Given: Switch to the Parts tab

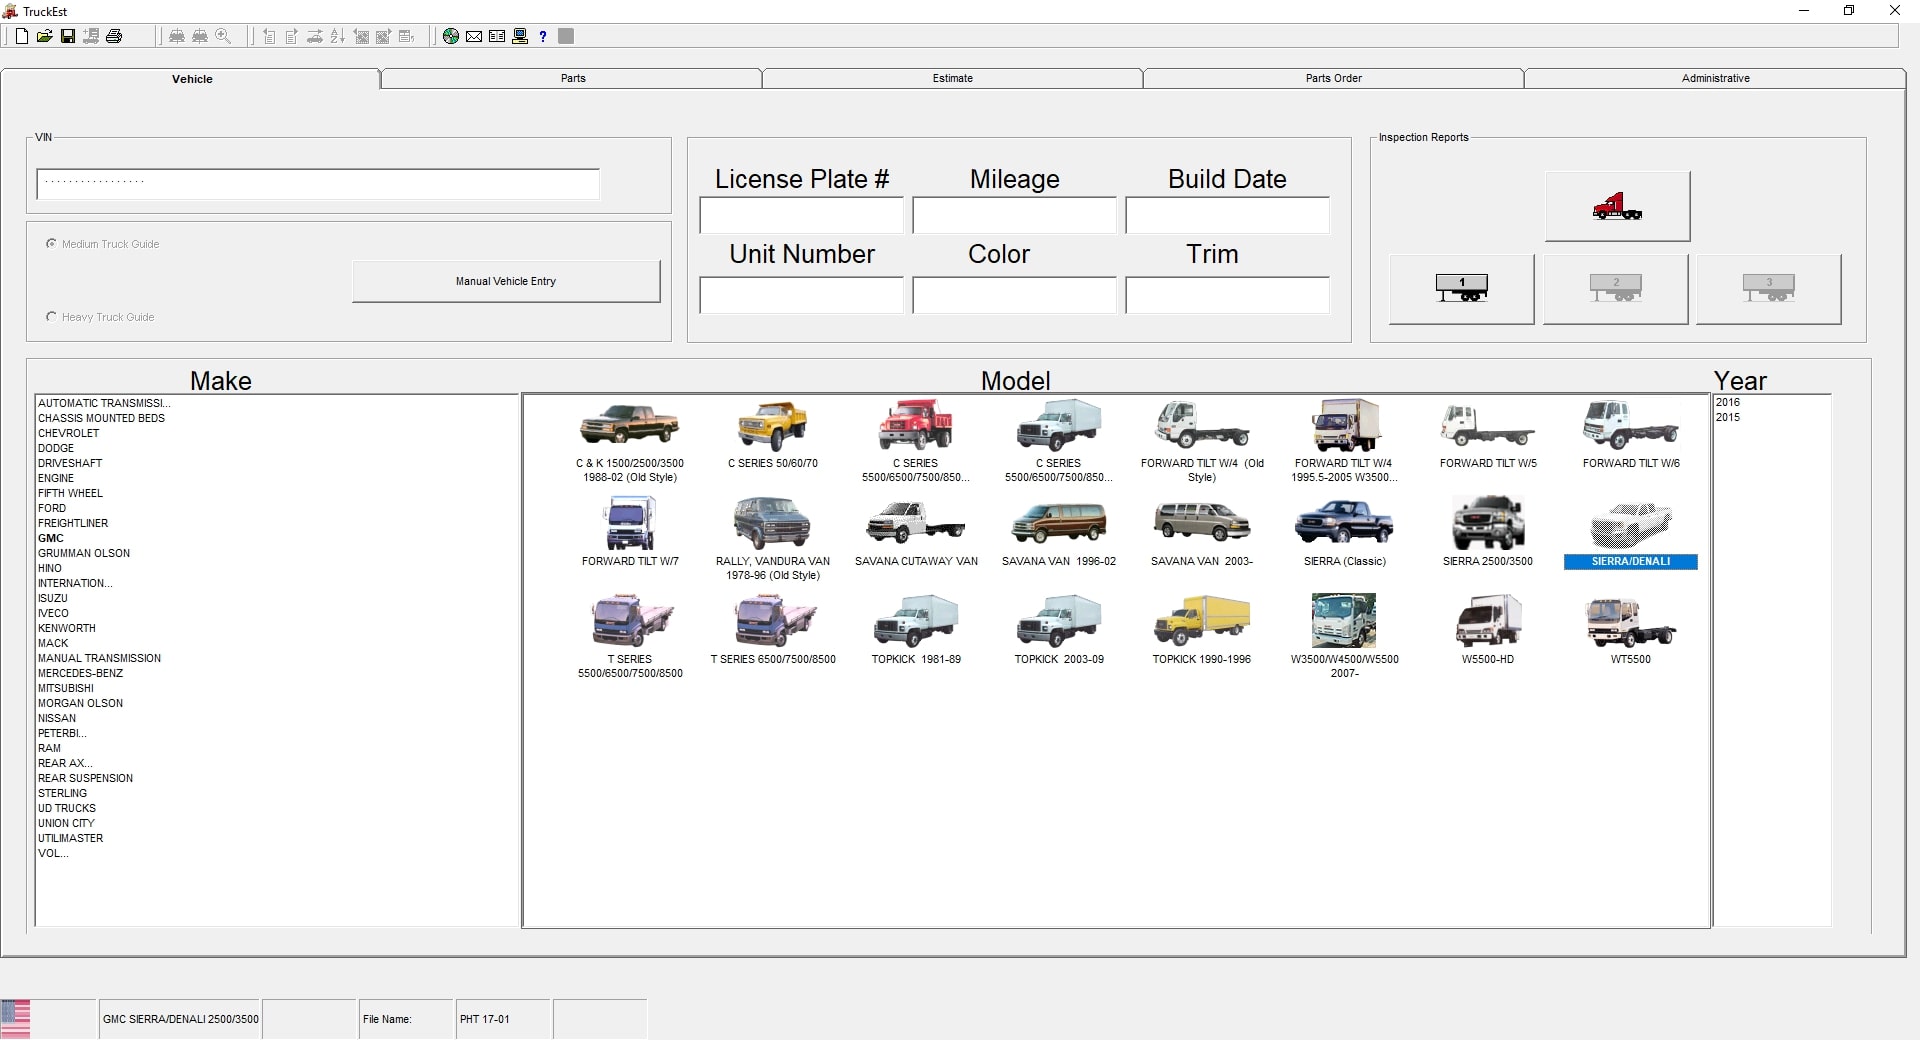Looking at the screenshot, I should [573, 78].
